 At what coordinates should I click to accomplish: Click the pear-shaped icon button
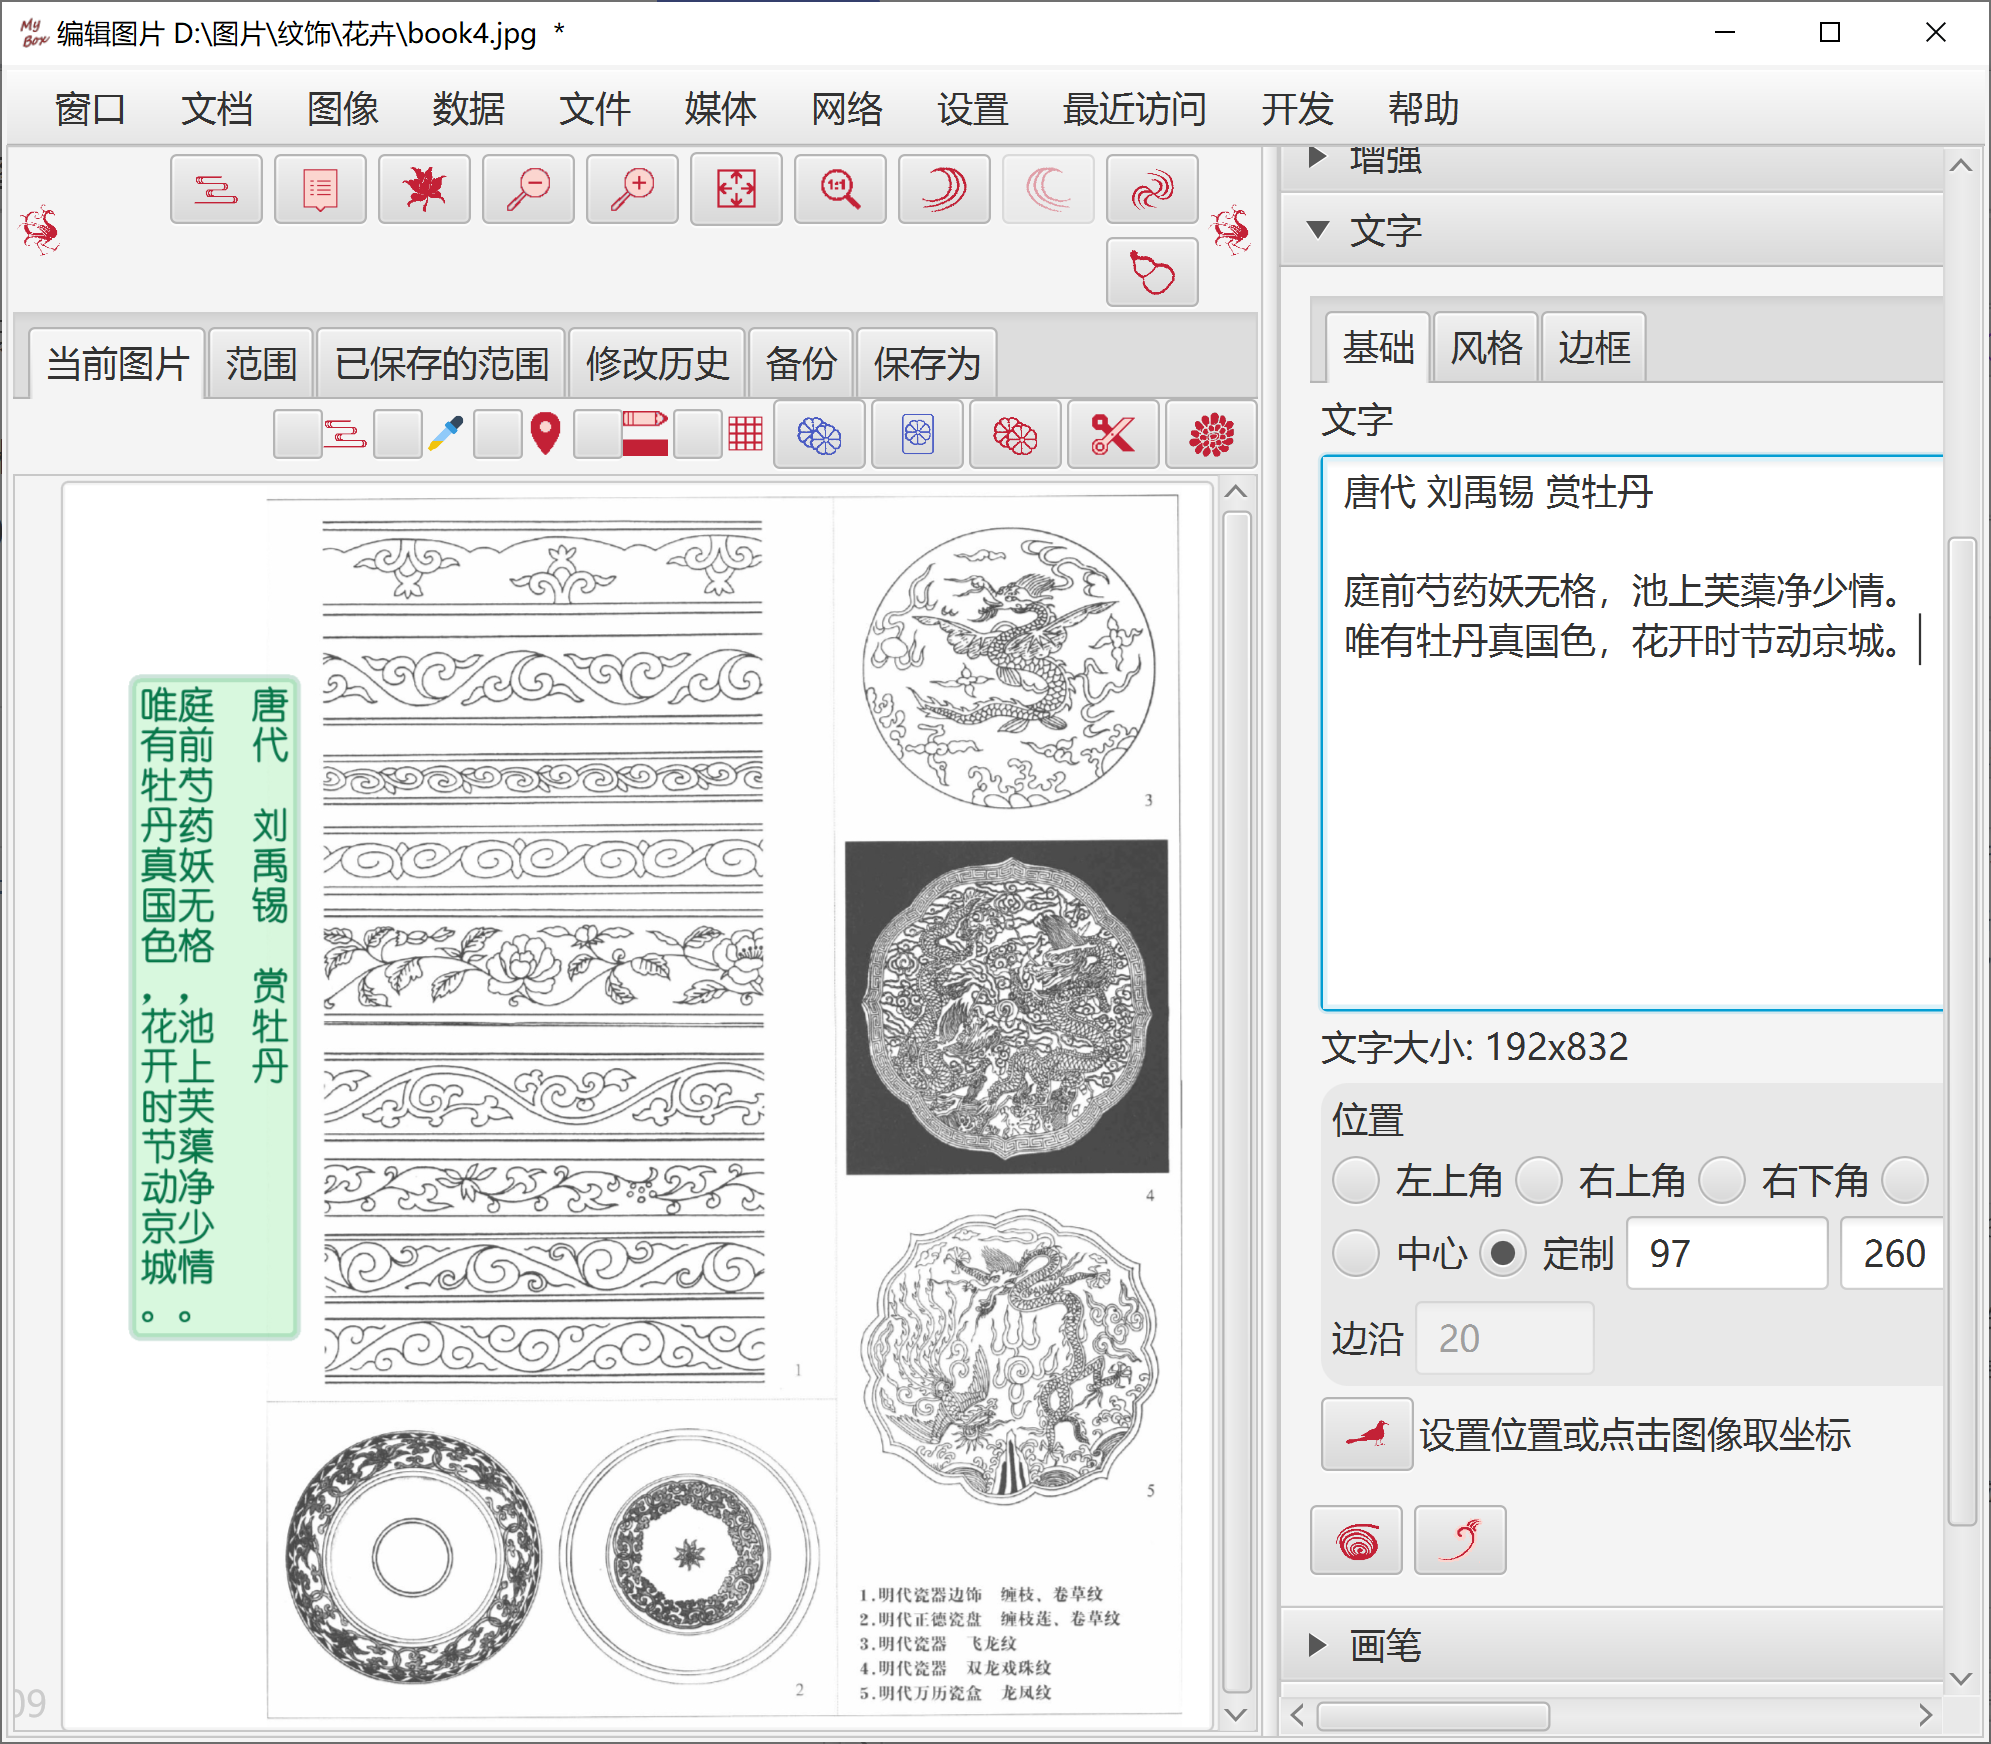[1152, 272]
